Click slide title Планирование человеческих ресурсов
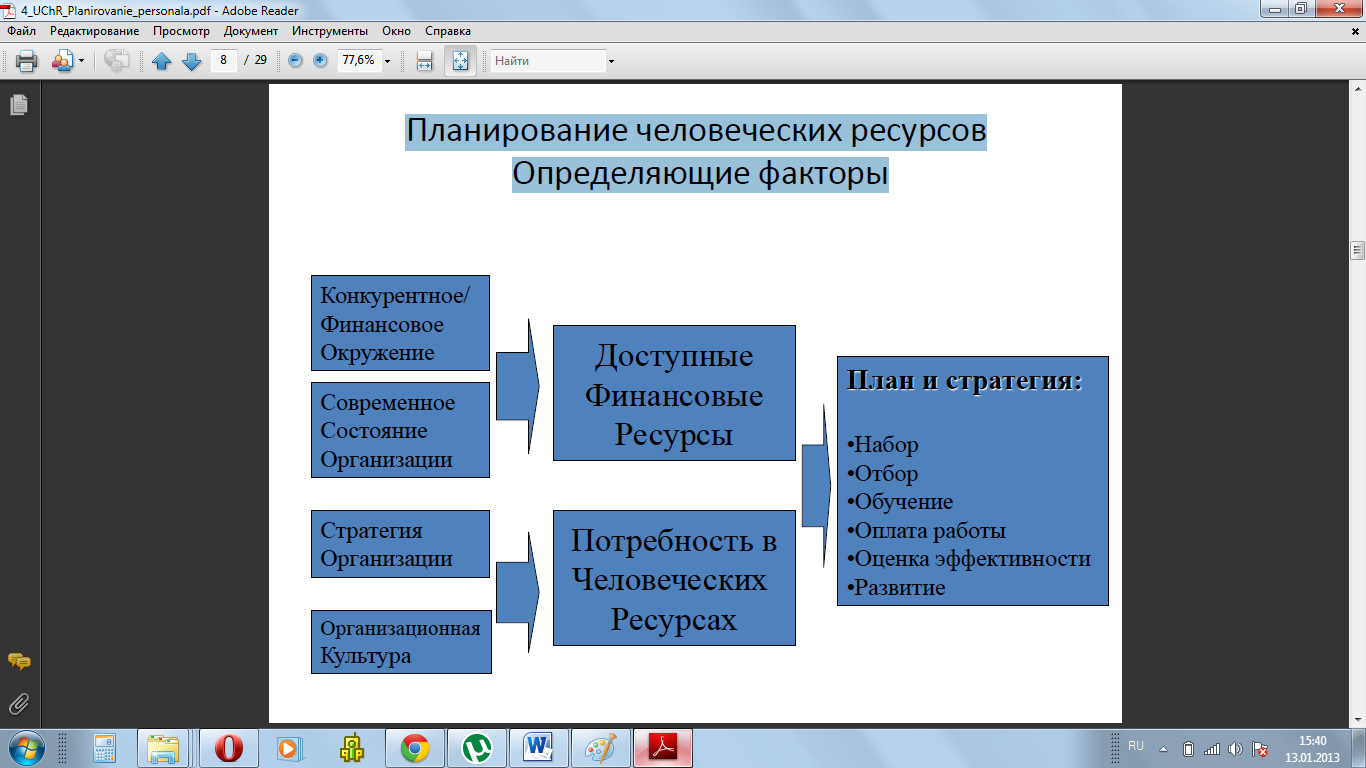 coord(696,131)
